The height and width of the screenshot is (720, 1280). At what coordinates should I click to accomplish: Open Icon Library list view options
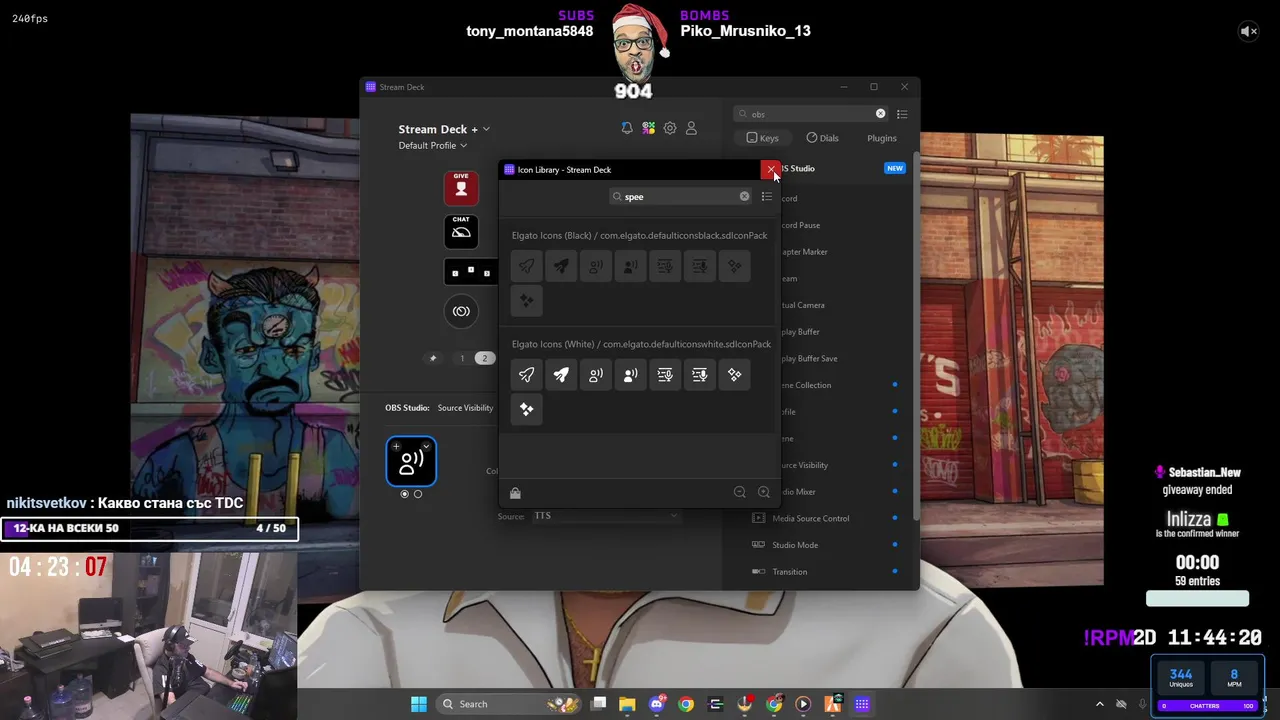[x=767, y=197]
